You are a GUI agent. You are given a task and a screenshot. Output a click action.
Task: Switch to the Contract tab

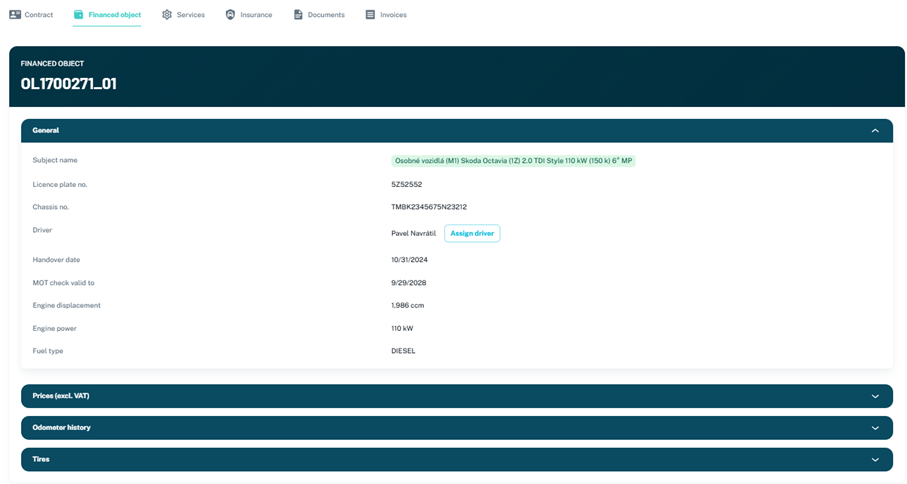(x=39, y=15)
